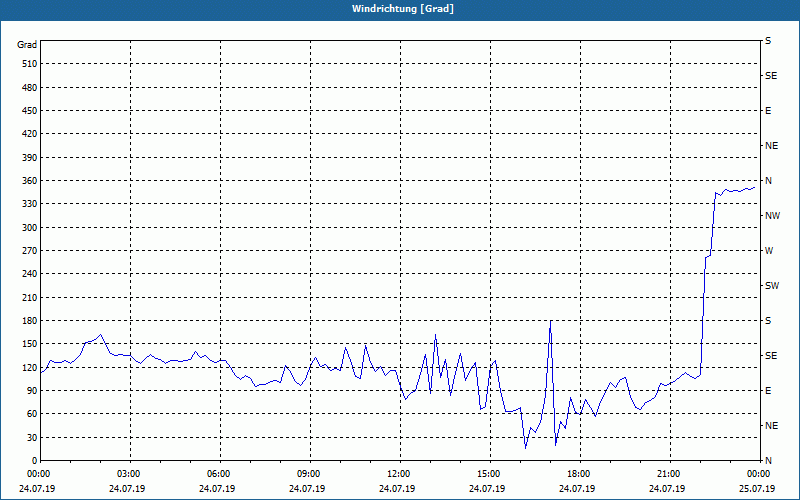Click the SW compass label on the right axis
800x500 pixels.
pos(772,286)
